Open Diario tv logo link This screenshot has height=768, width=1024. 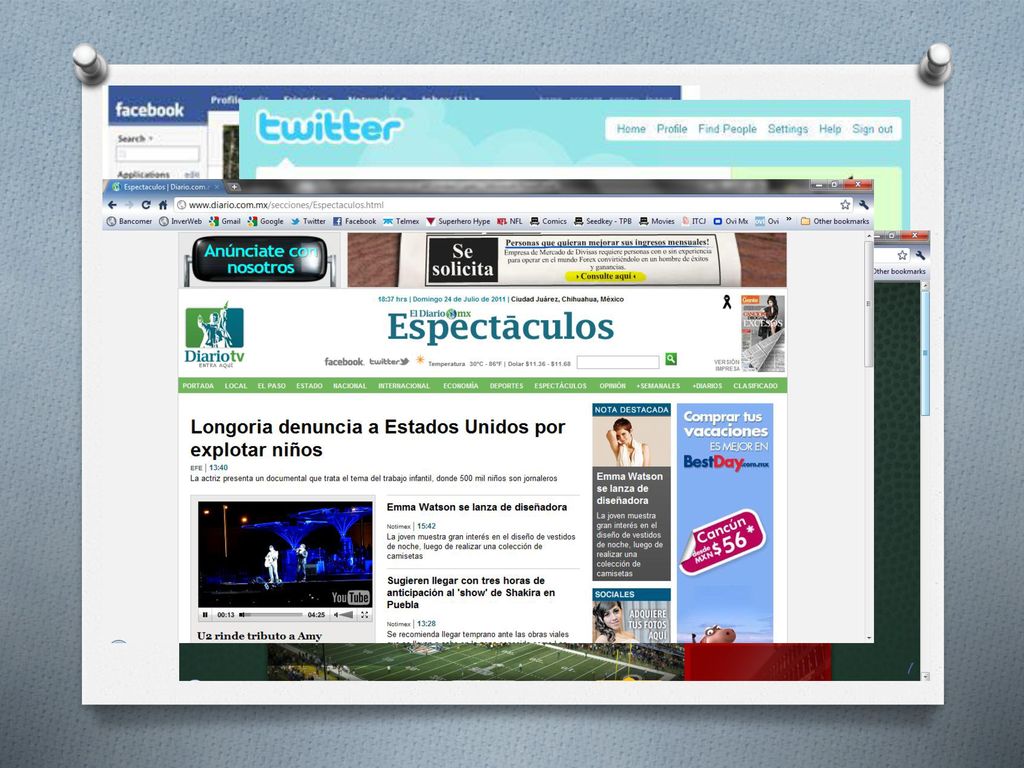tap(215, 335)
